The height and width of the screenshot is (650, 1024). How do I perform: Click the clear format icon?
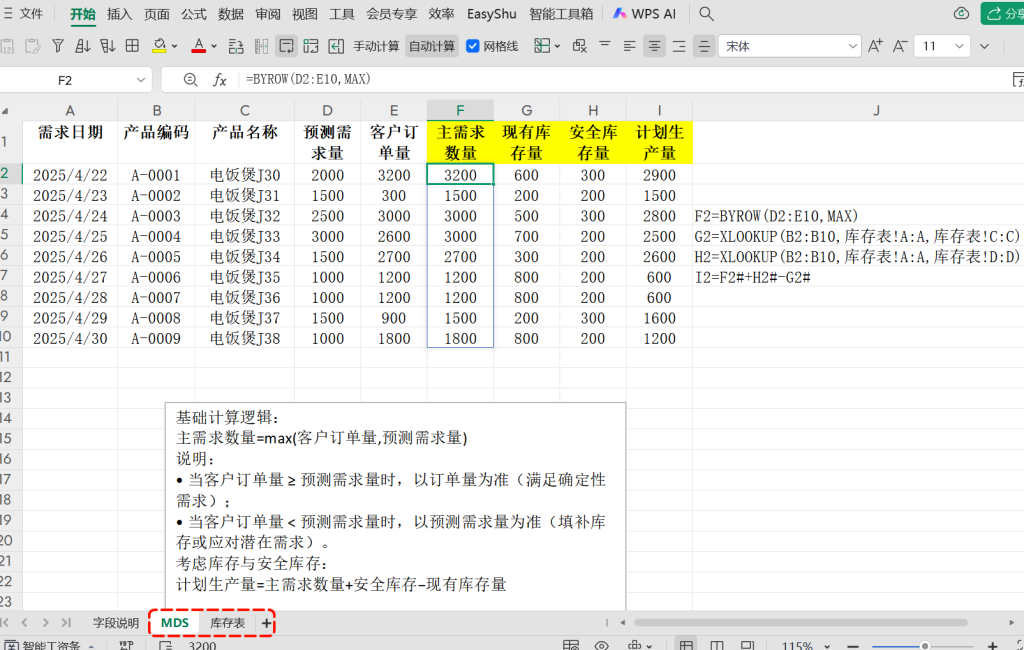[x=579, y=46]
